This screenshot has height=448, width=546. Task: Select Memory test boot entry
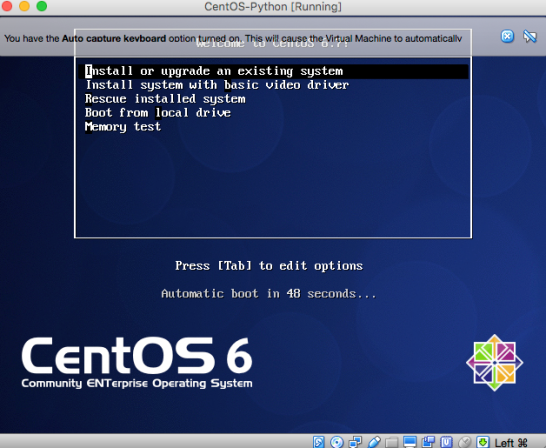click(123, 127)
